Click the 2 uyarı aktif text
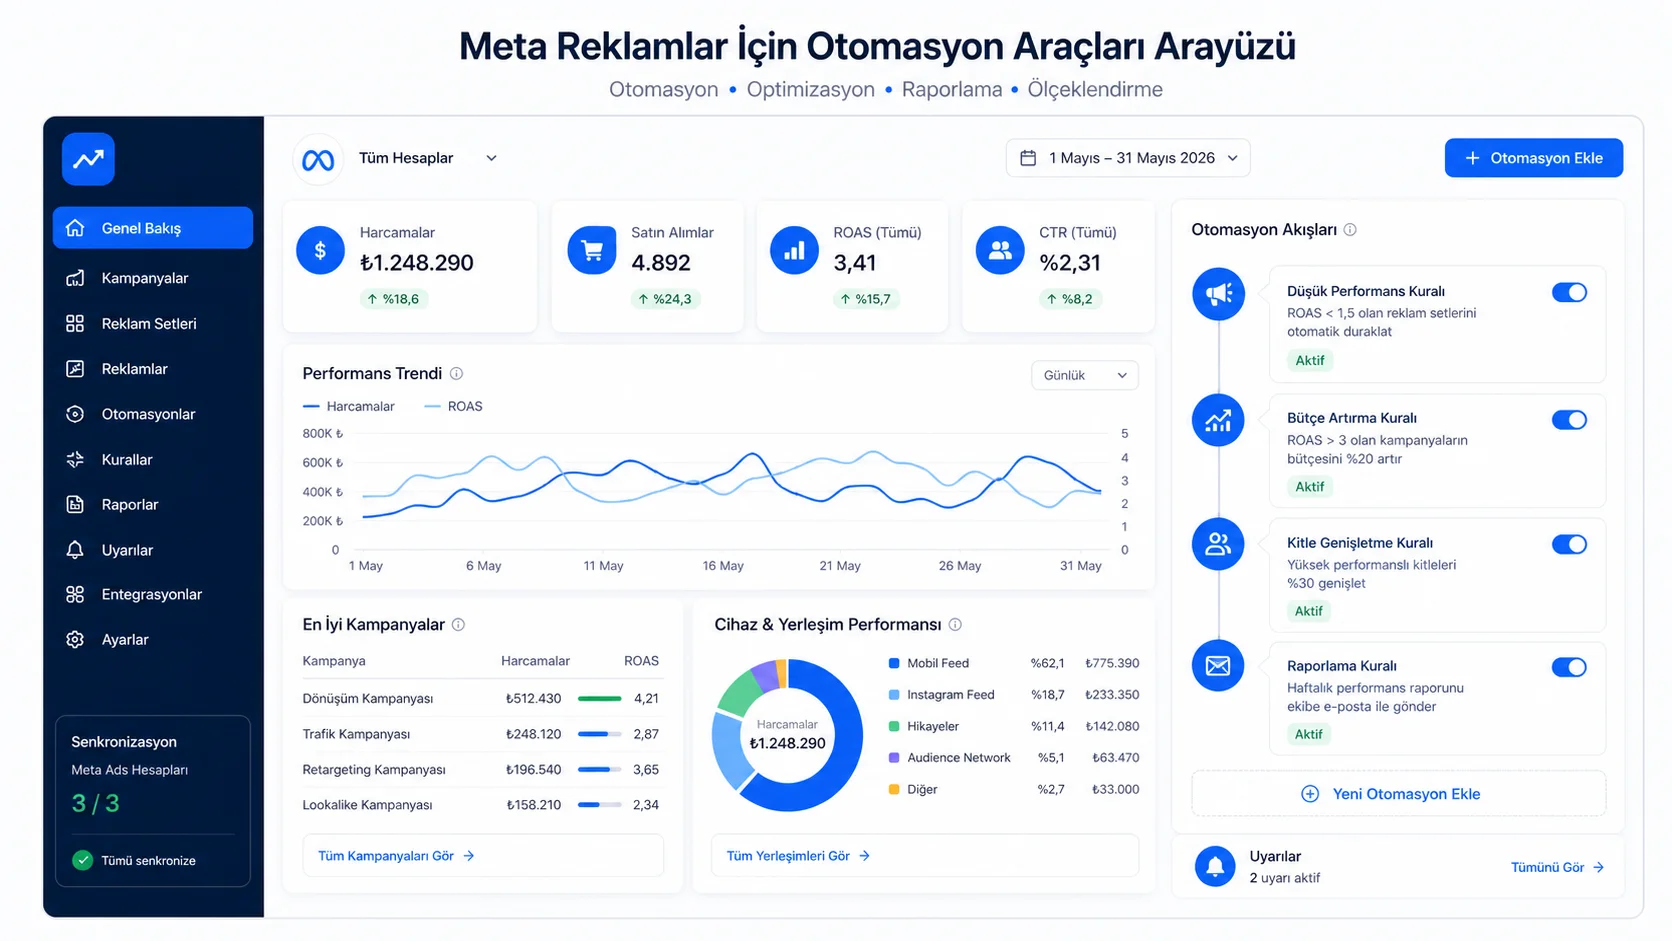This screenshot has height=941, width=1672. [x=1285, y=878]
